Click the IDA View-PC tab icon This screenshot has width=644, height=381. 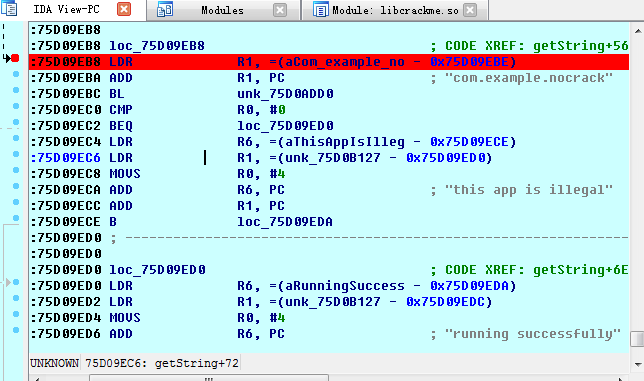pos(9,9)
